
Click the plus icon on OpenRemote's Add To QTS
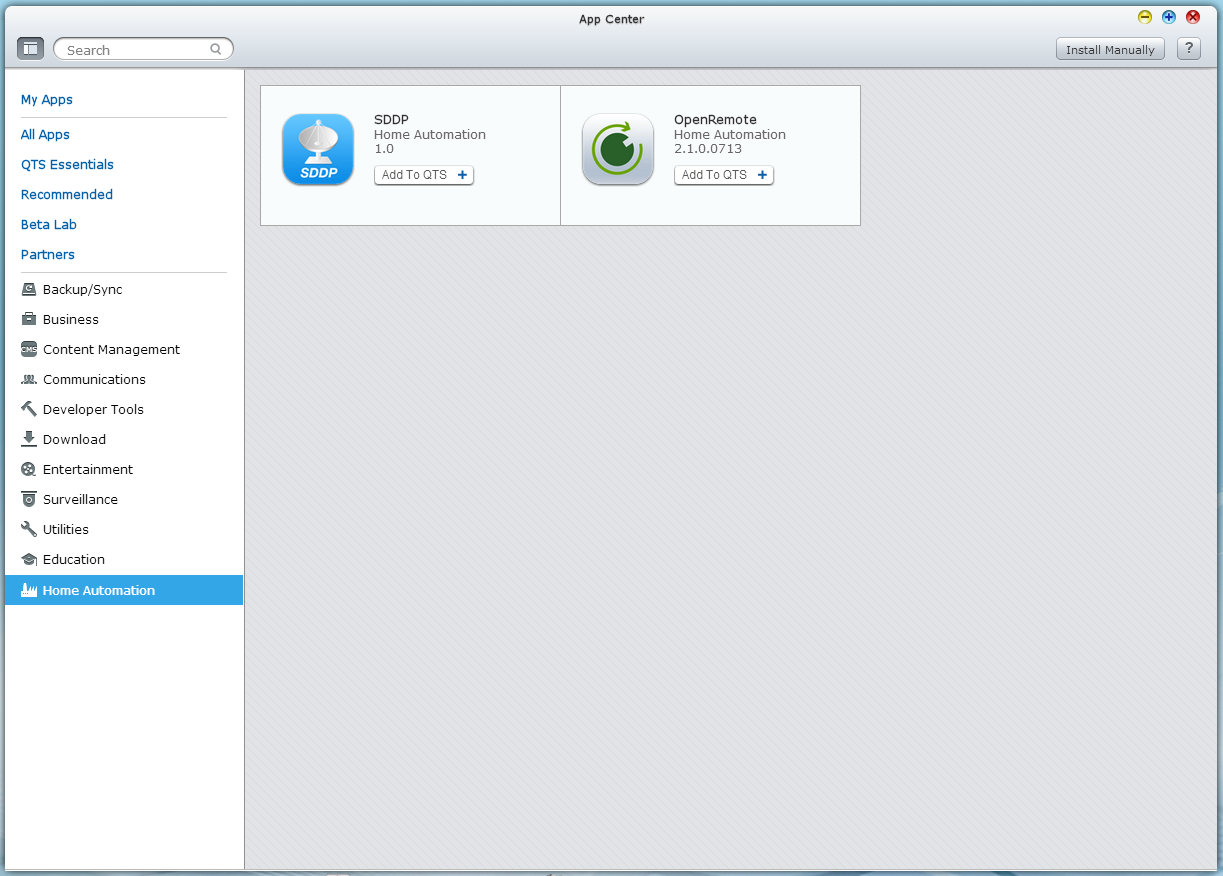[762, 175]
